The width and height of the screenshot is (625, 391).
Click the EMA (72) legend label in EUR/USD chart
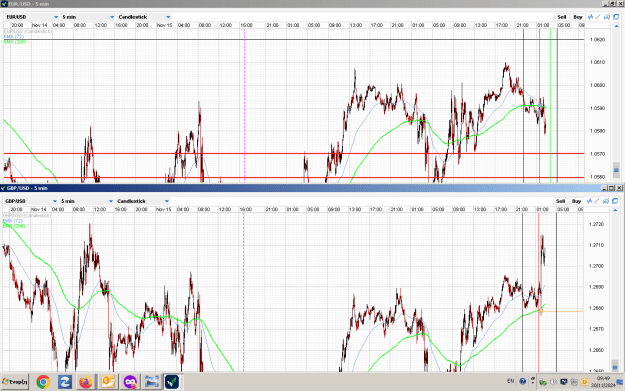click(x=14, y=36)
